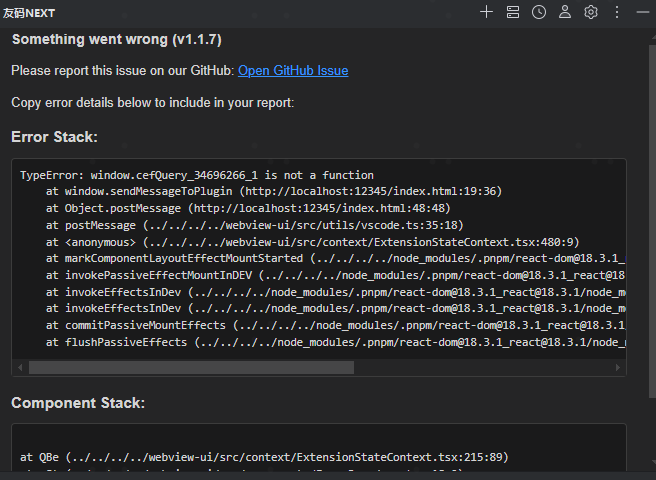Click the 友码NEXT panel title

[x=28, y=12]
